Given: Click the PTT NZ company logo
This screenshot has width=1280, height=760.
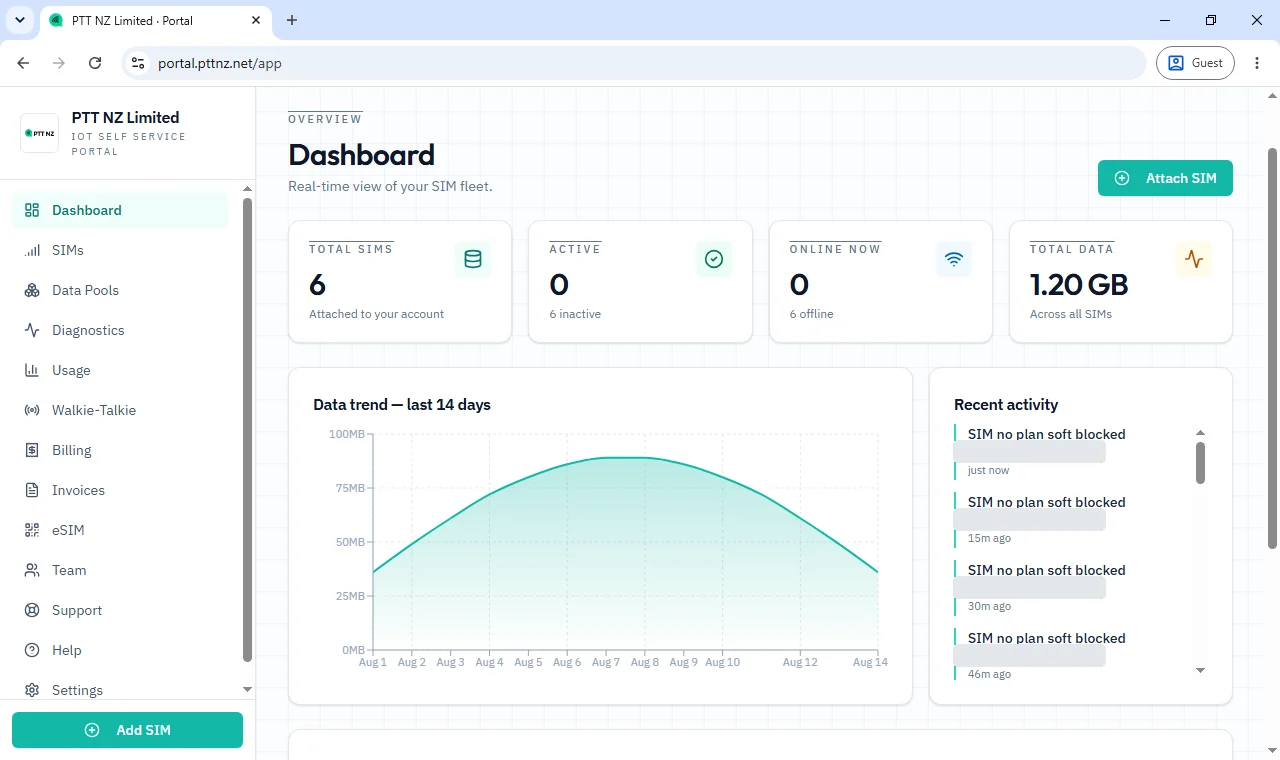Looking at the screenshot, I should (40, 133).
